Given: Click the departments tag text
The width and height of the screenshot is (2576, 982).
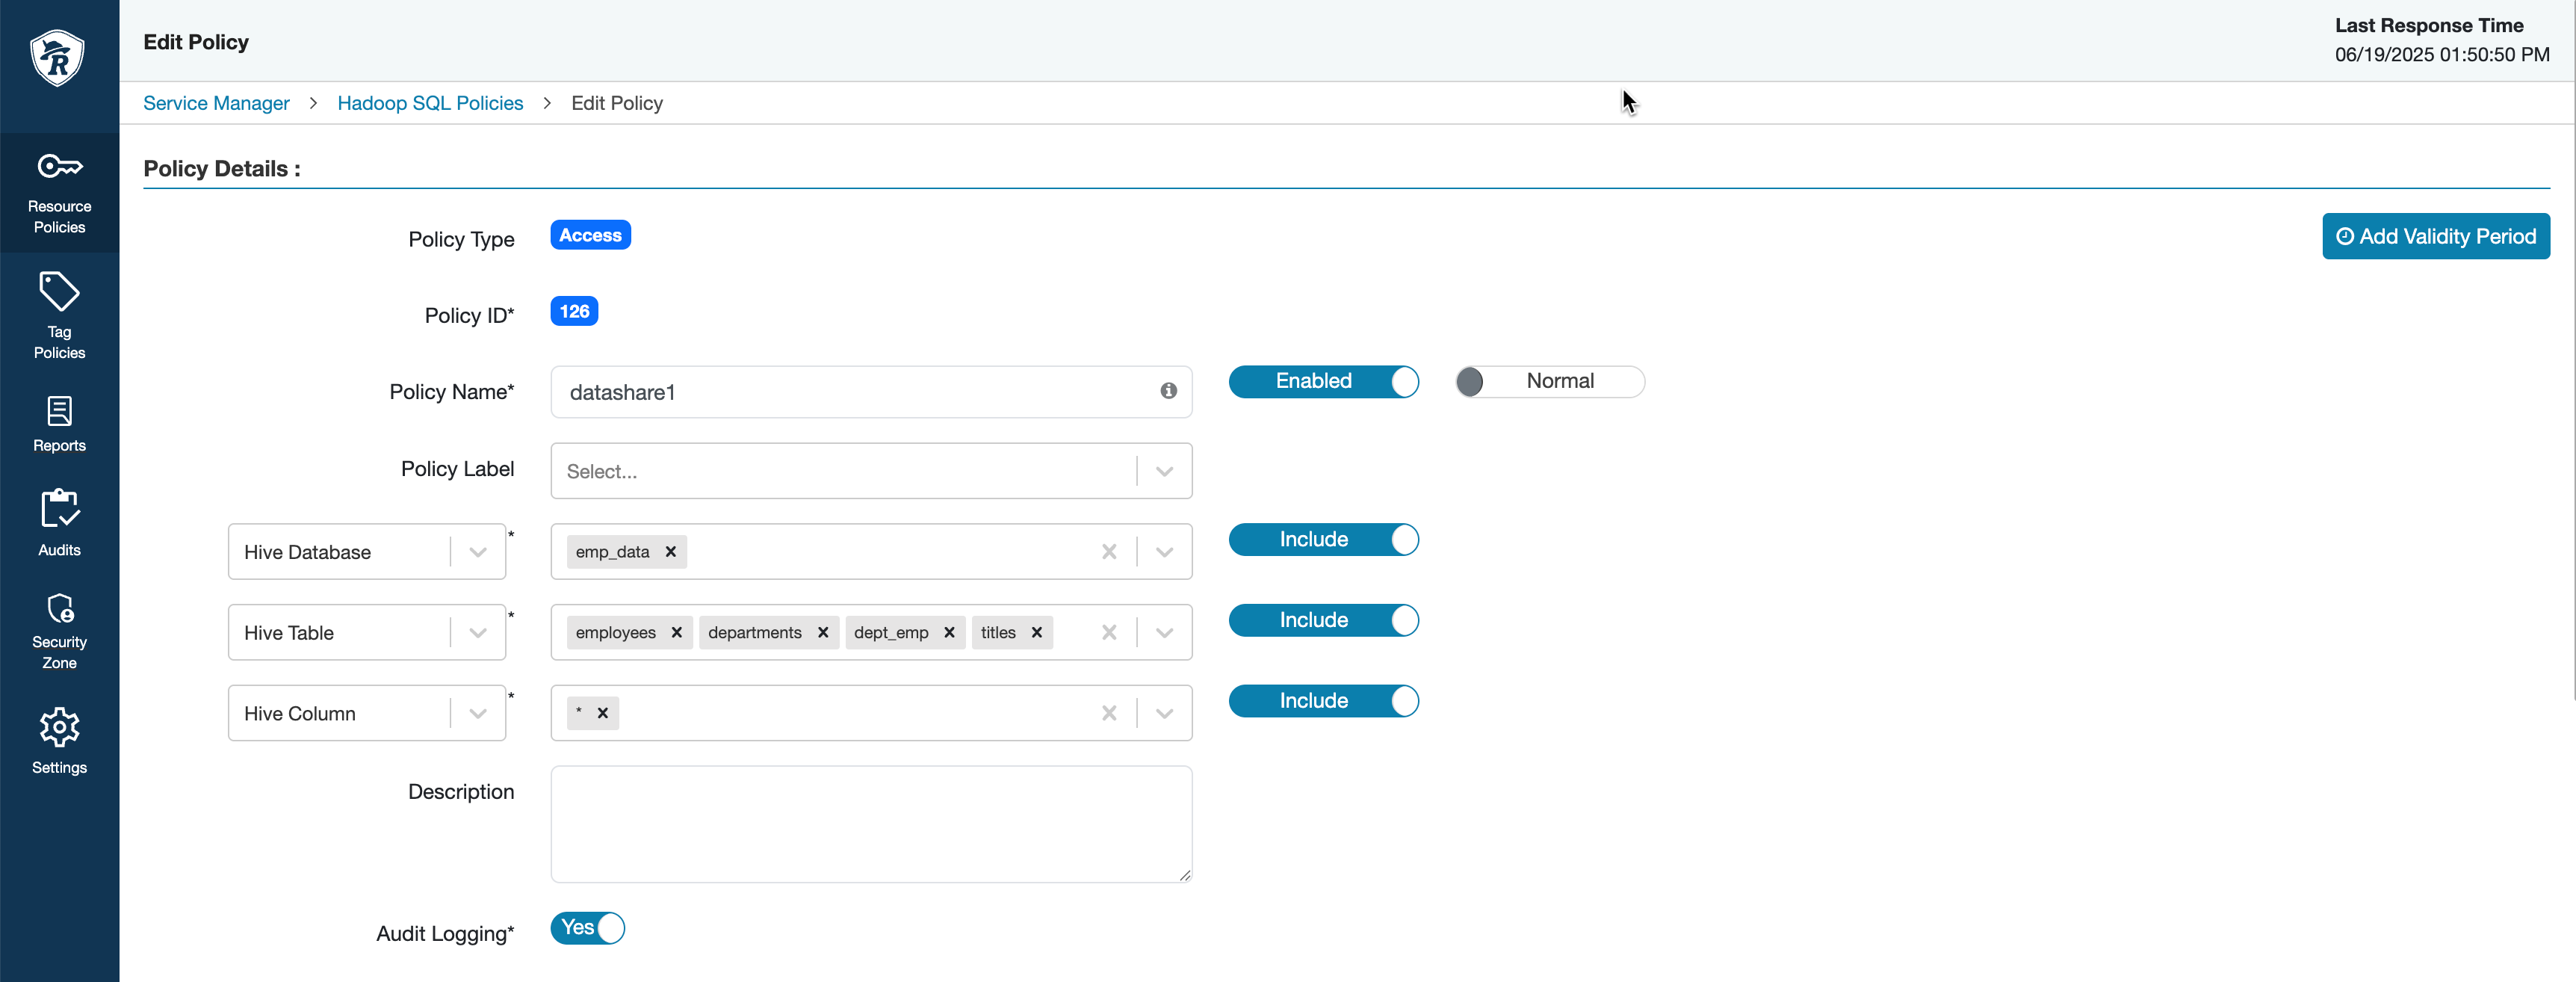Looking at the screenshot, I should pyautogui.click(x=755, y=633).
